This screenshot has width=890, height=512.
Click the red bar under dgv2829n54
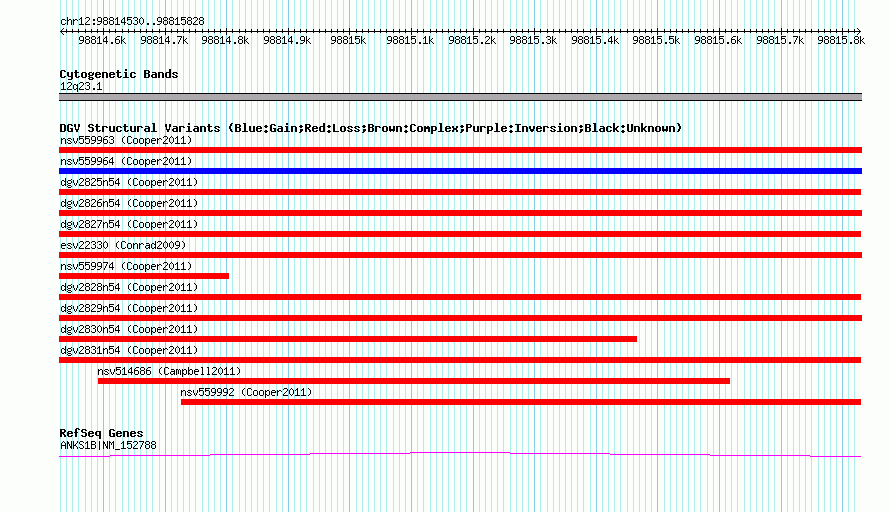(460, 318)
